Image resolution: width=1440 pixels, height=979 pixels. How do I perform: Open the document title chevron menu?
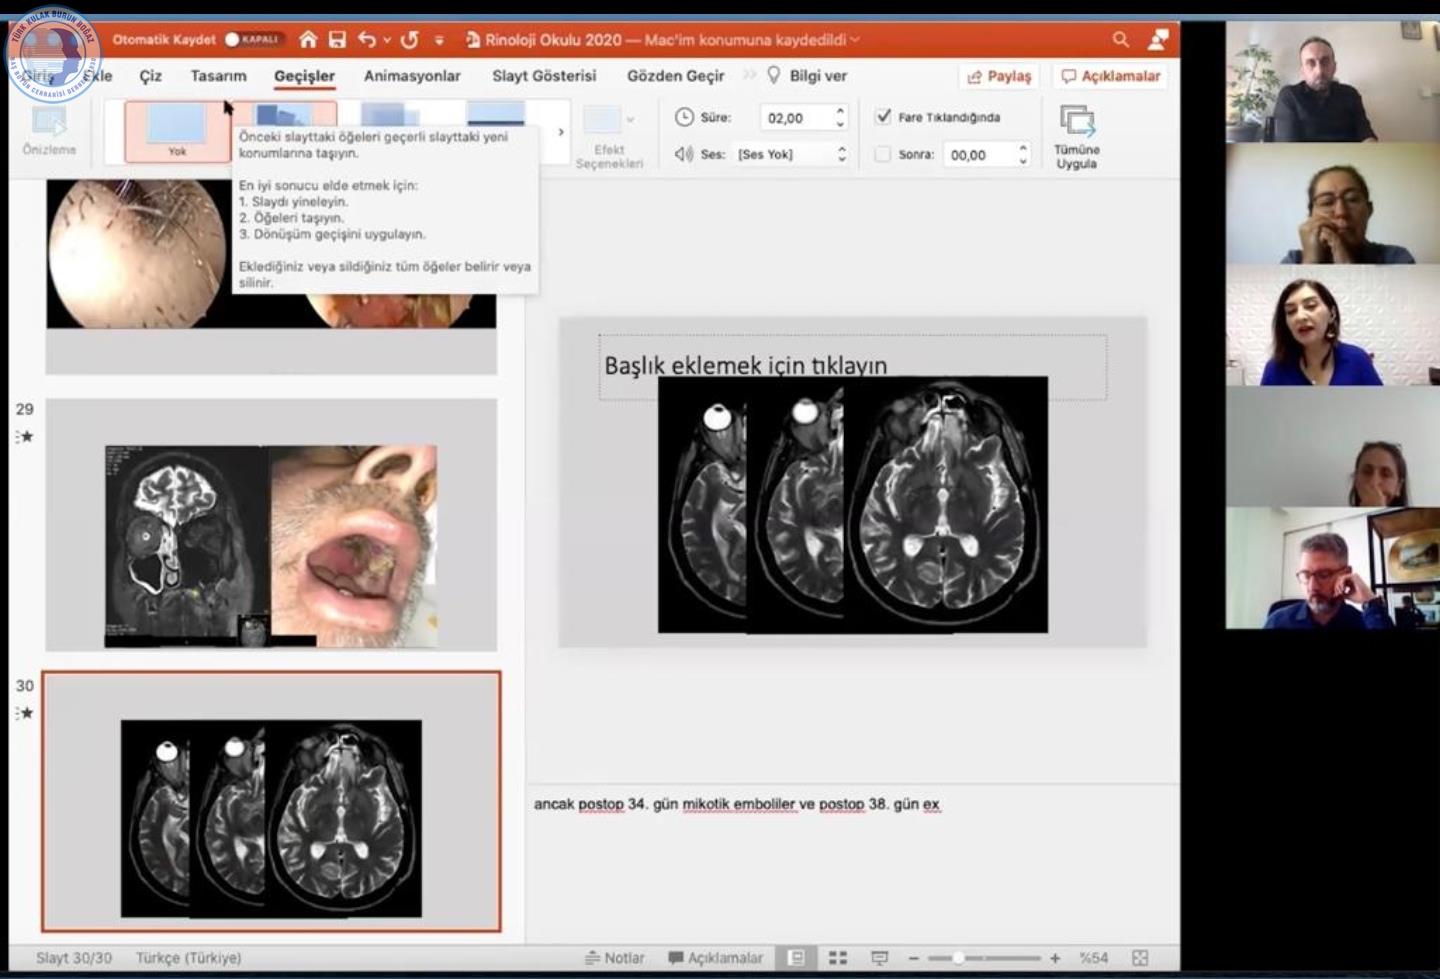point(854,40)
